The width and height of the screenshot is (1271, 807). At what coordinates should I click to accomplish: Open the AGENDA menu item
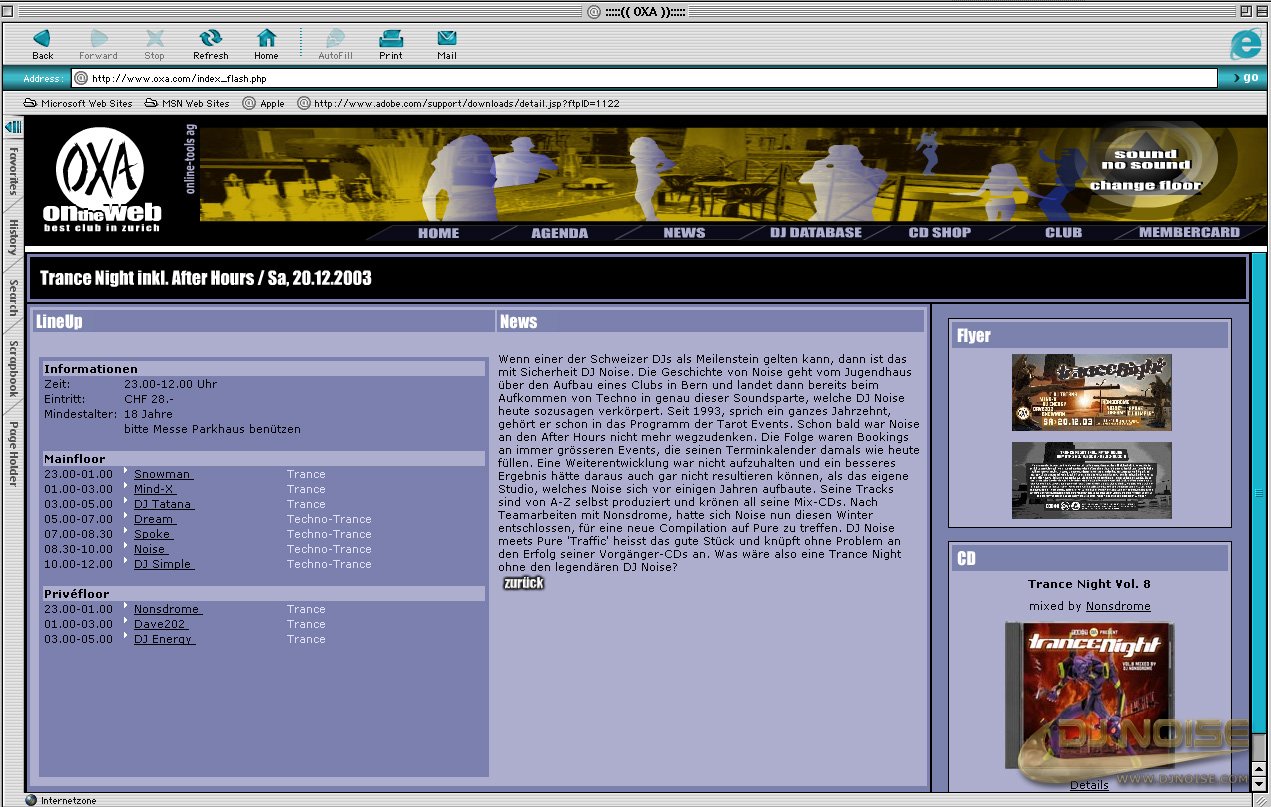tap(559, 233)
